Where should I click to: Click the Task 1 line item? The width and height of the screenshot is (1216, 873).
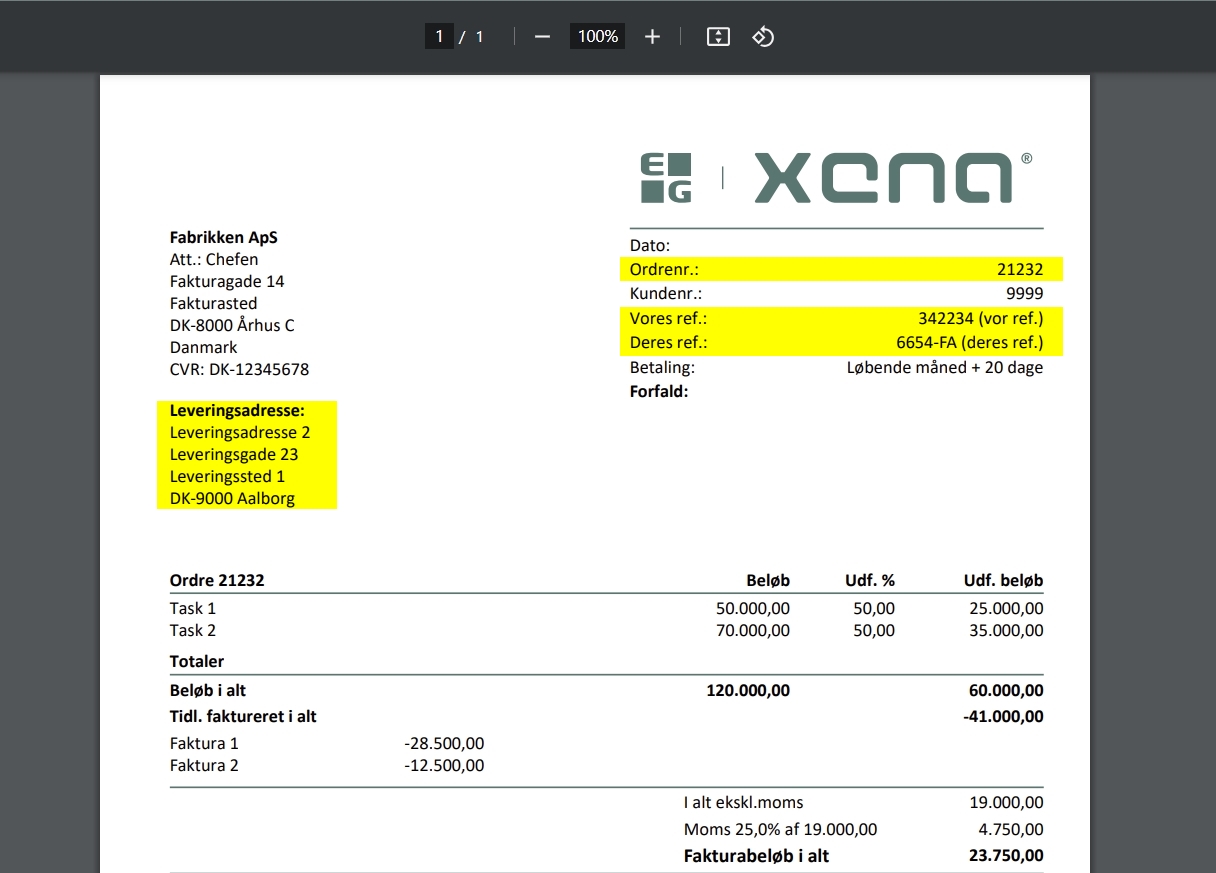tap(191, 608)
